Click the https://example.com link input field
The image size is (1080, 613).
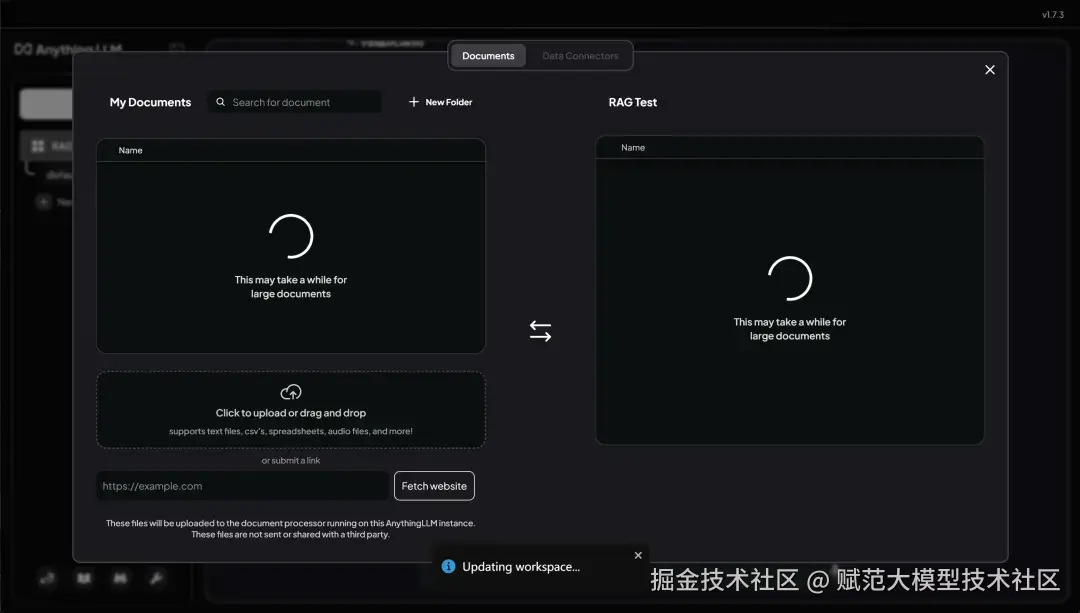(242, 485)
